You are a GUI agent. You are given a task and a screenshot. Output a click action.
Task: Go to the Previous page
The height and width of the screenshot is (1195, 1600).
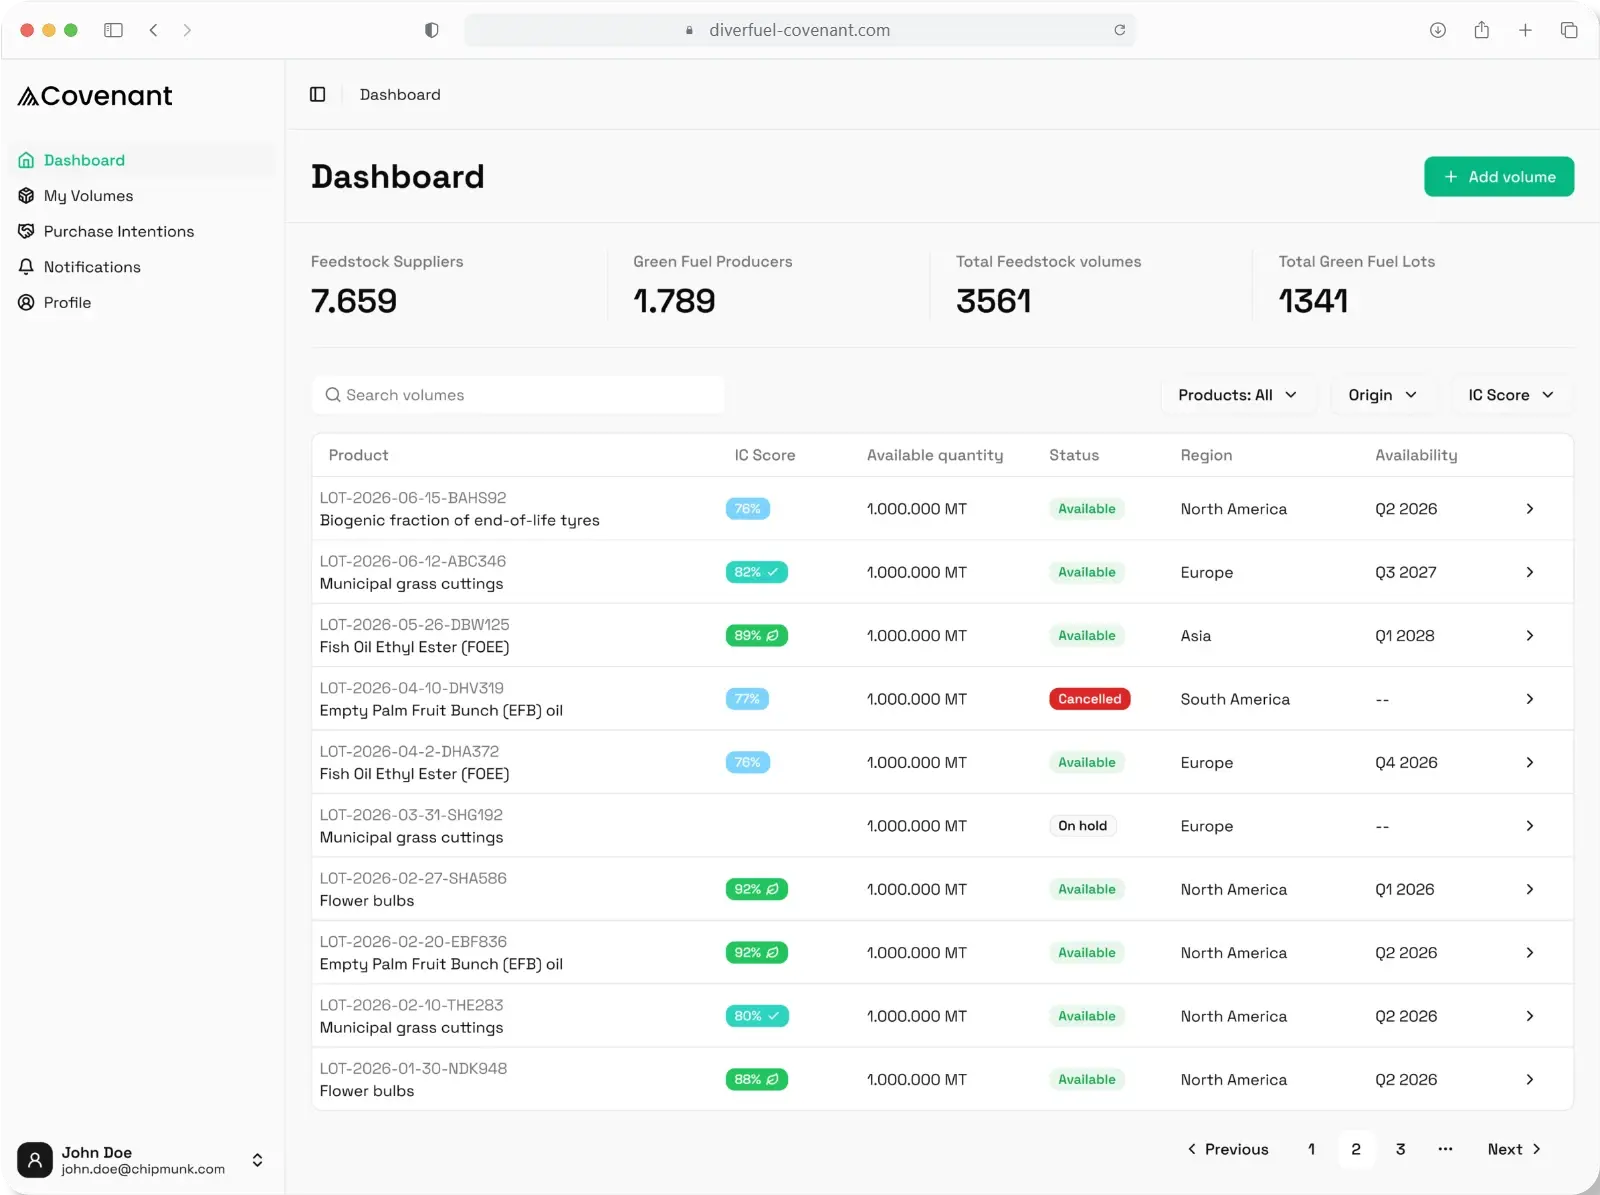point(1227,1149)
